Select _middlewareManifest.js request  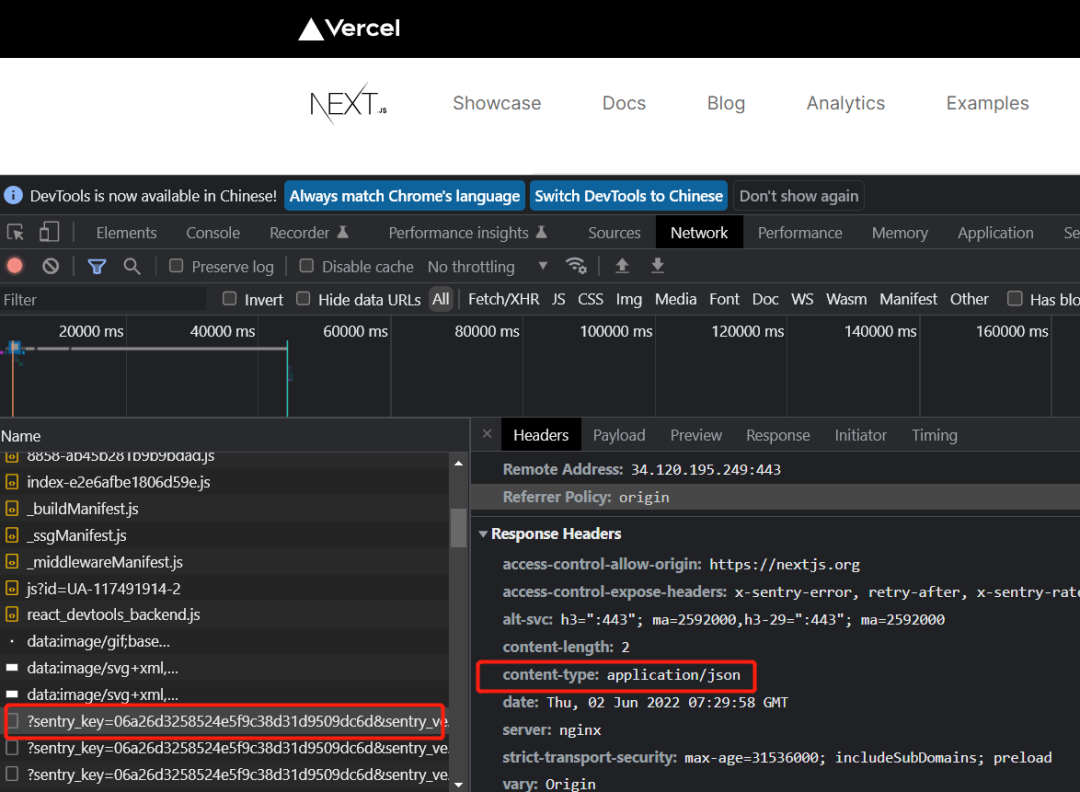pyautogui.click(x=224, y=562)
